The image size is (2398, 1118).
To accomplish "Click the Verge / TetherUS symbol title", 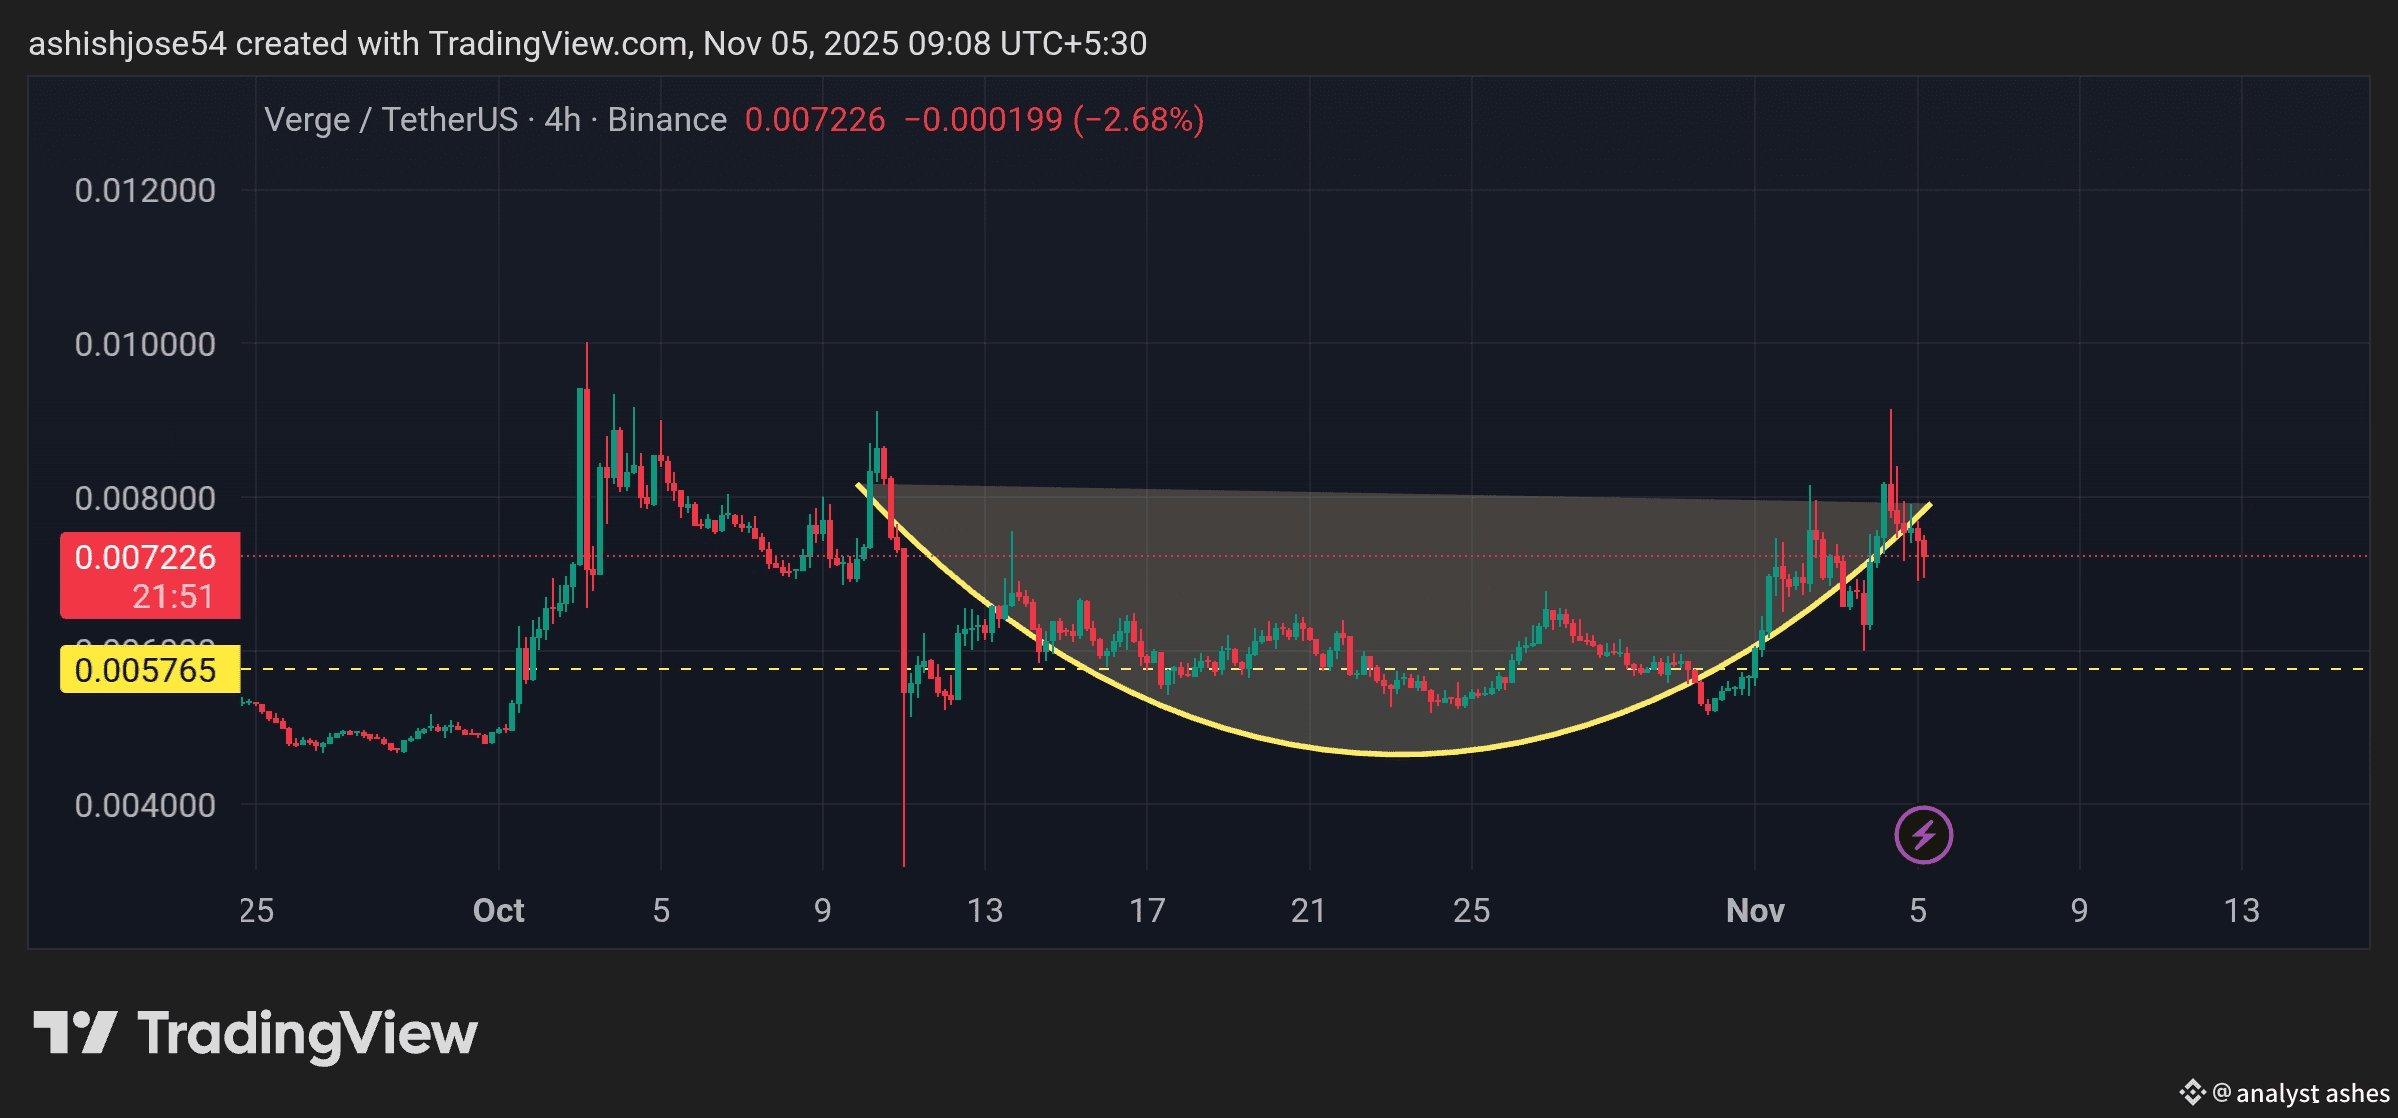I will [x=390, y=120].
